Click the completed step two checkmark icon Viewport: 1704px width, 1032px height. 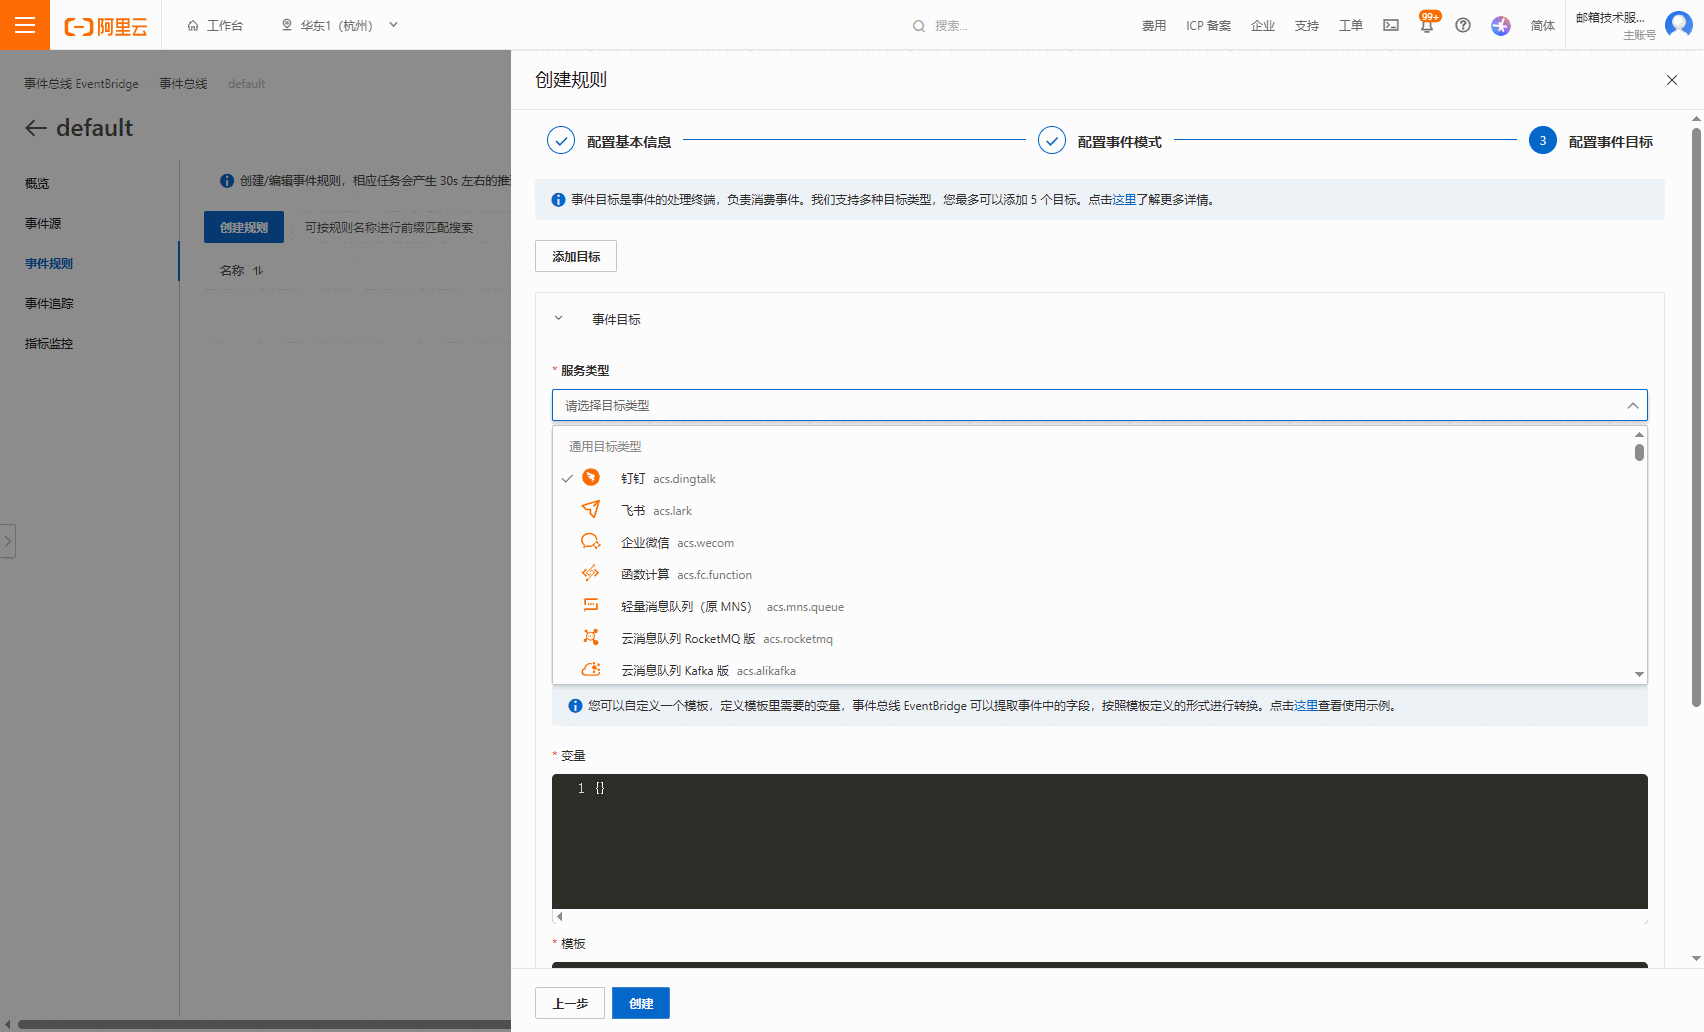(x=1052, y=141)
